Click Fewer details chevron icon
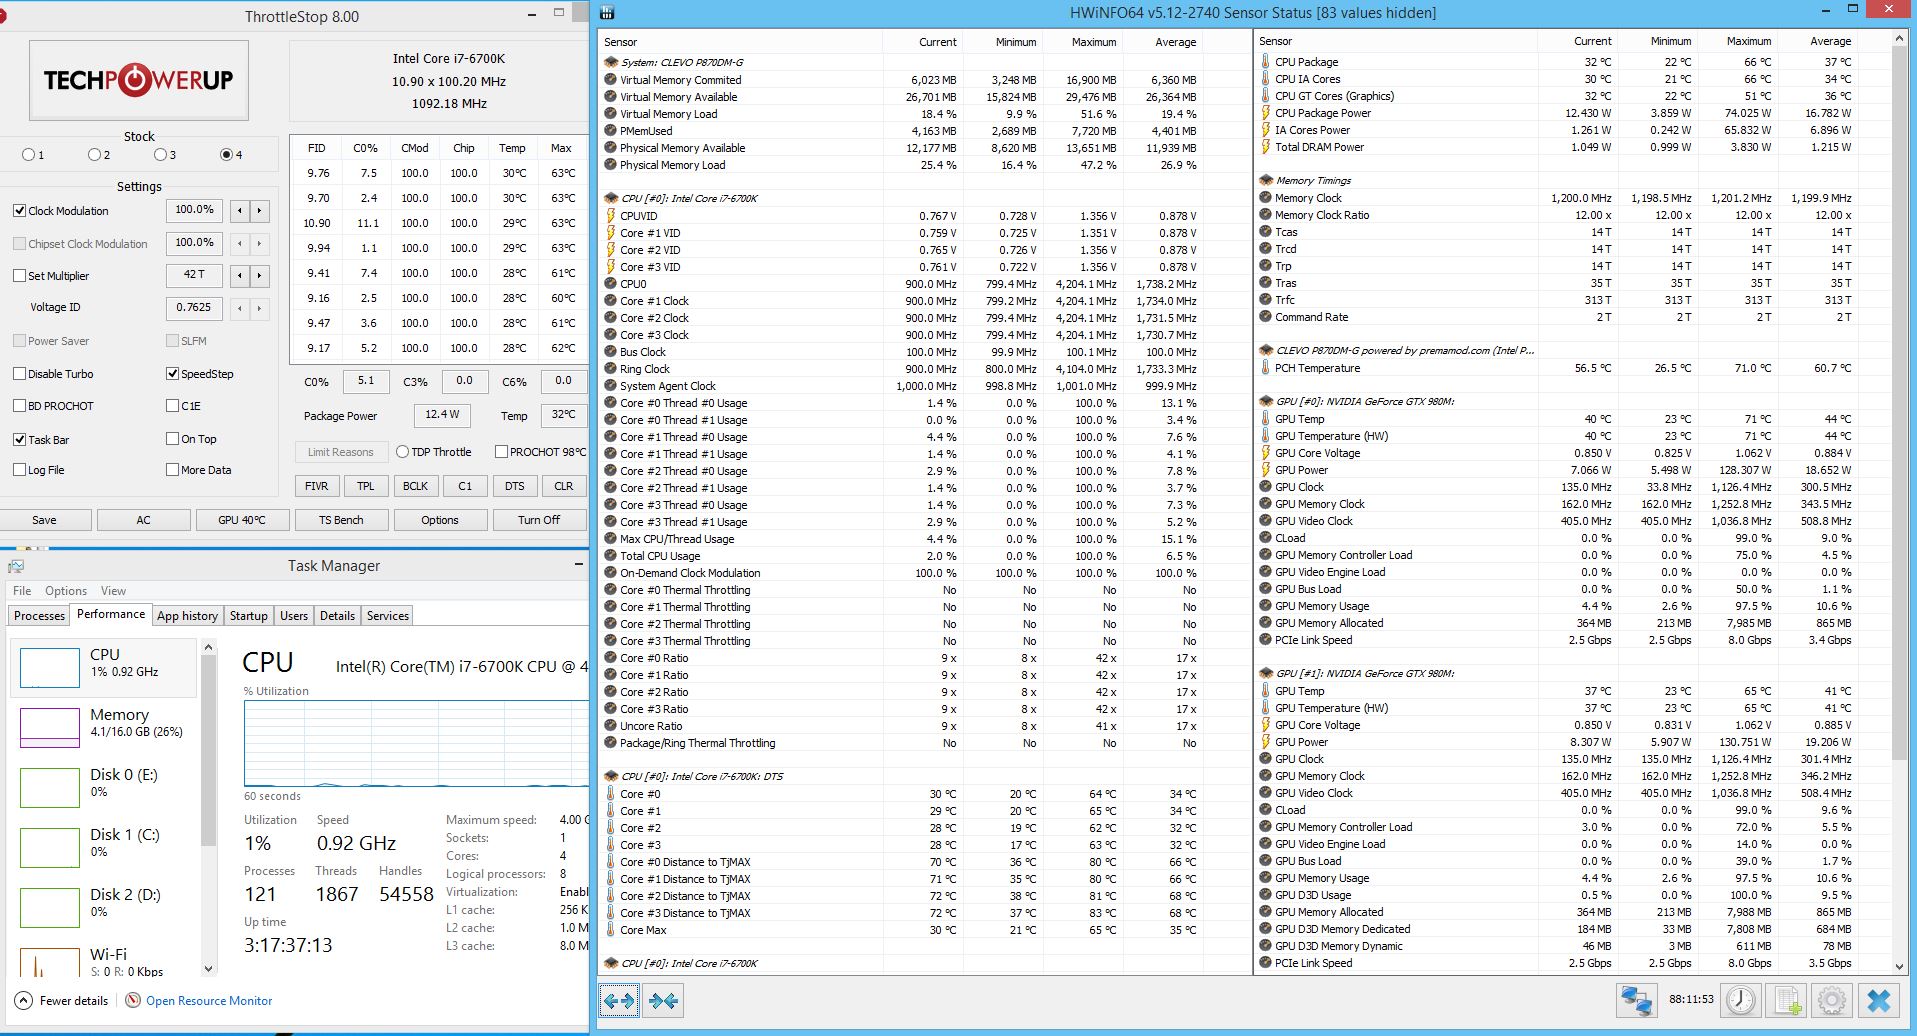This screenshot has height=1036, width=1917. click(x=23, y=1000)
